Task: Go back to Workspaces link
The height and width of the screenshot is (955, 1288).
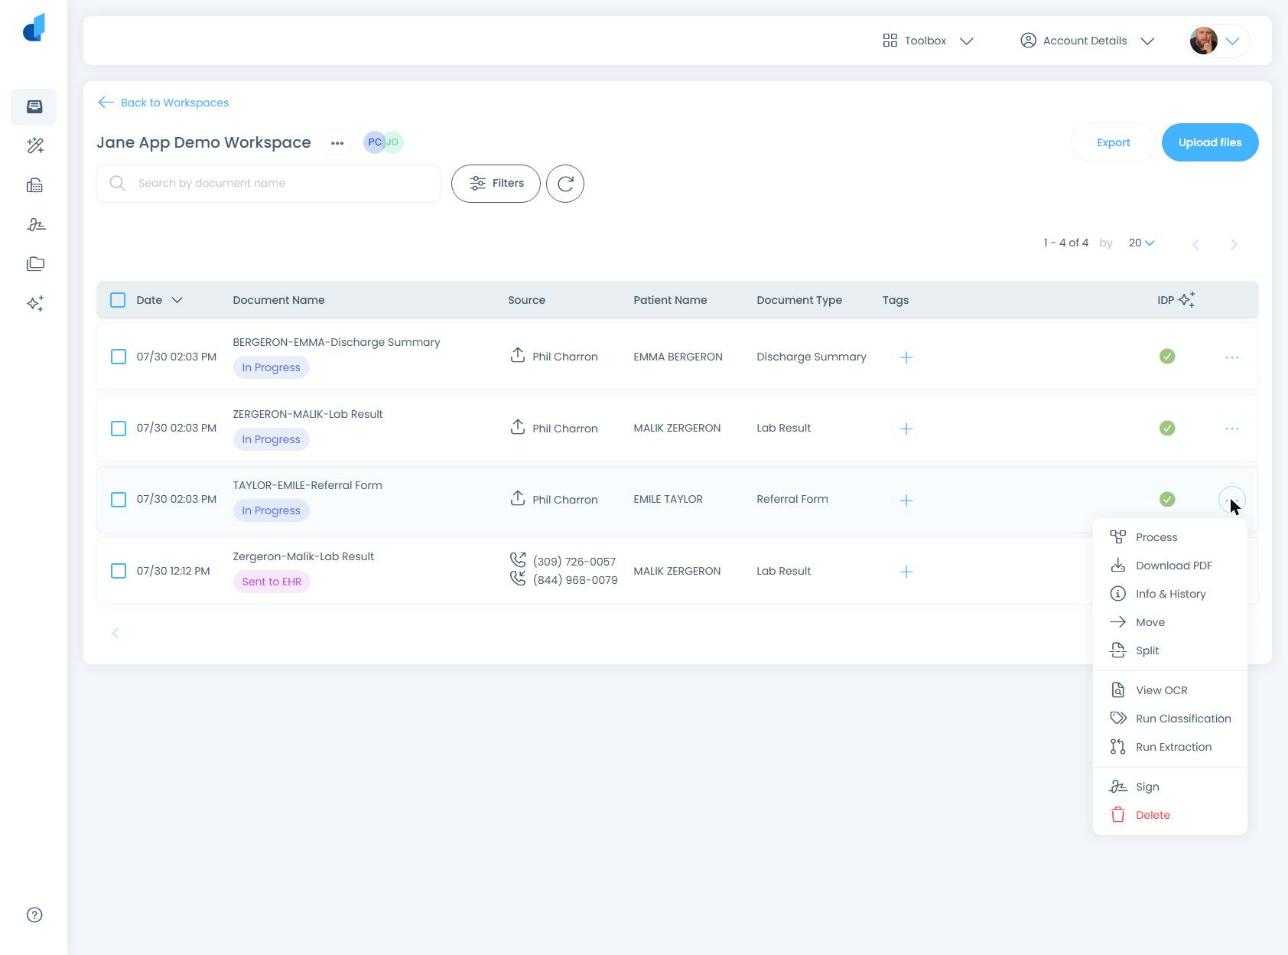Action: tap(164, 103)
